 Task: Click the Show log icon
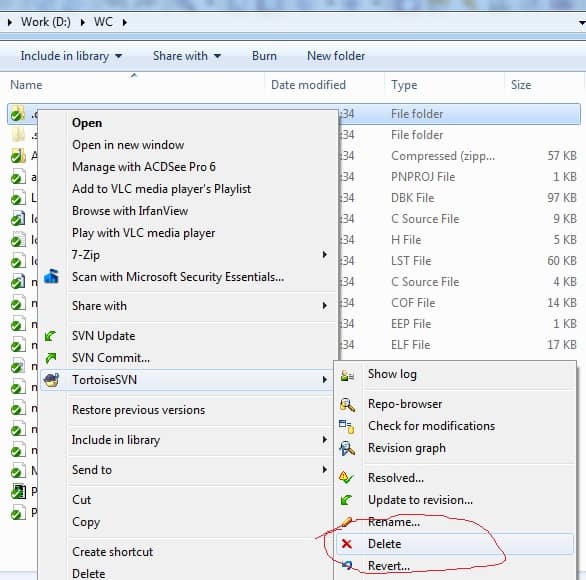pyautogui.click(x=347, y=374)
